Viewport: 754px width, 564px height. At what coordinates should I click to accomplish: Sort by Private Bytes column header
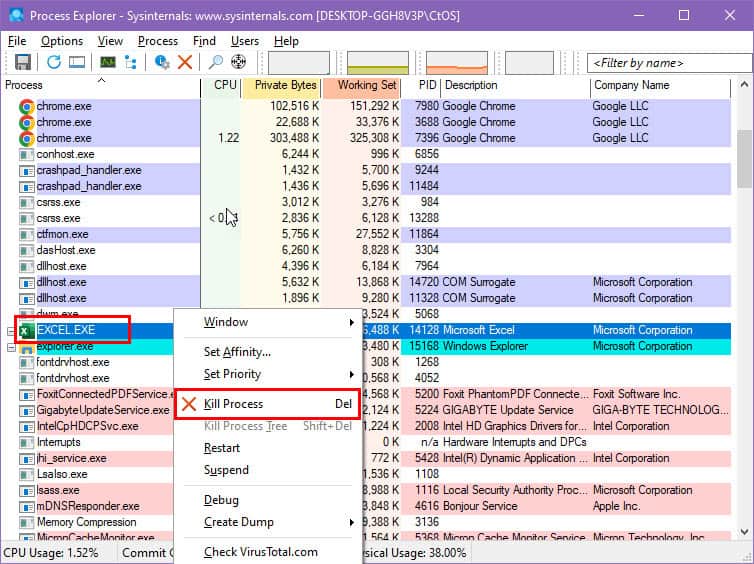pos(282,86)
